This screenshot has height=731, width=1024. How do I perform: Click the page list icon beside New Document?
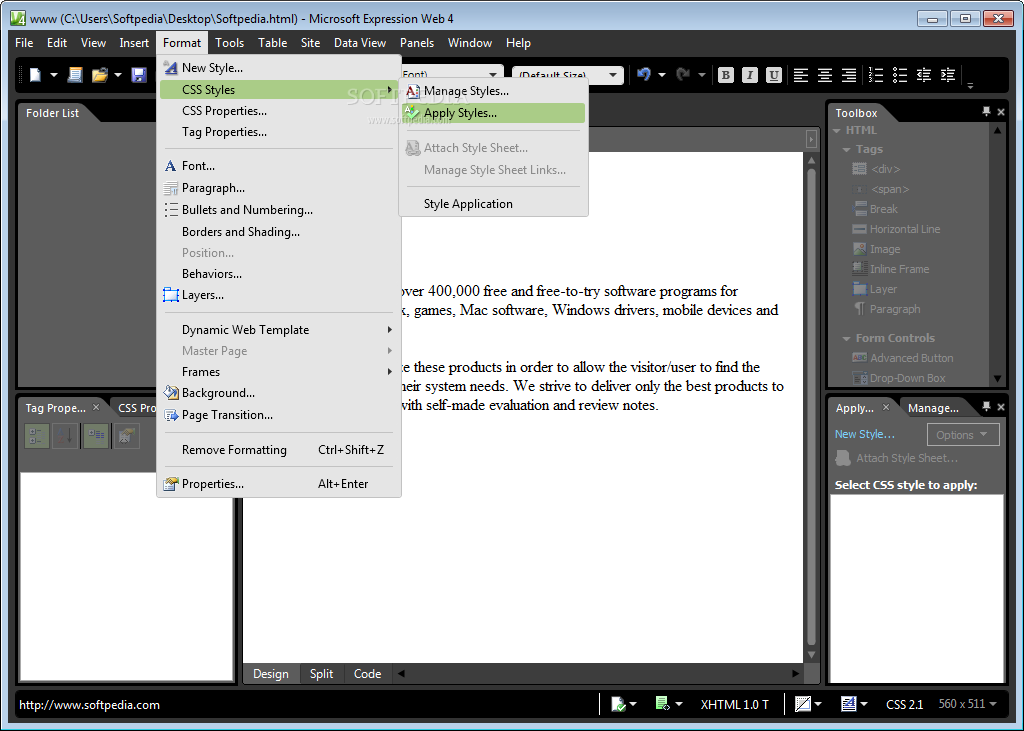(x=75, y=75)
